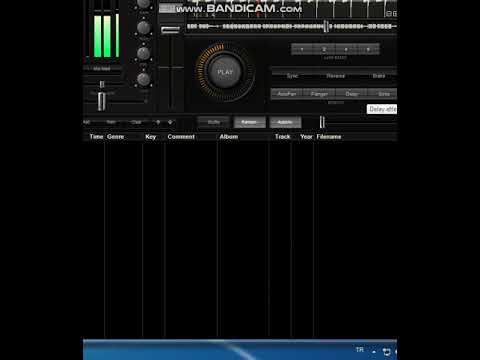480x360 pixels.
Task: Sort playlist by the Year column header
Action: click(306, 137)
